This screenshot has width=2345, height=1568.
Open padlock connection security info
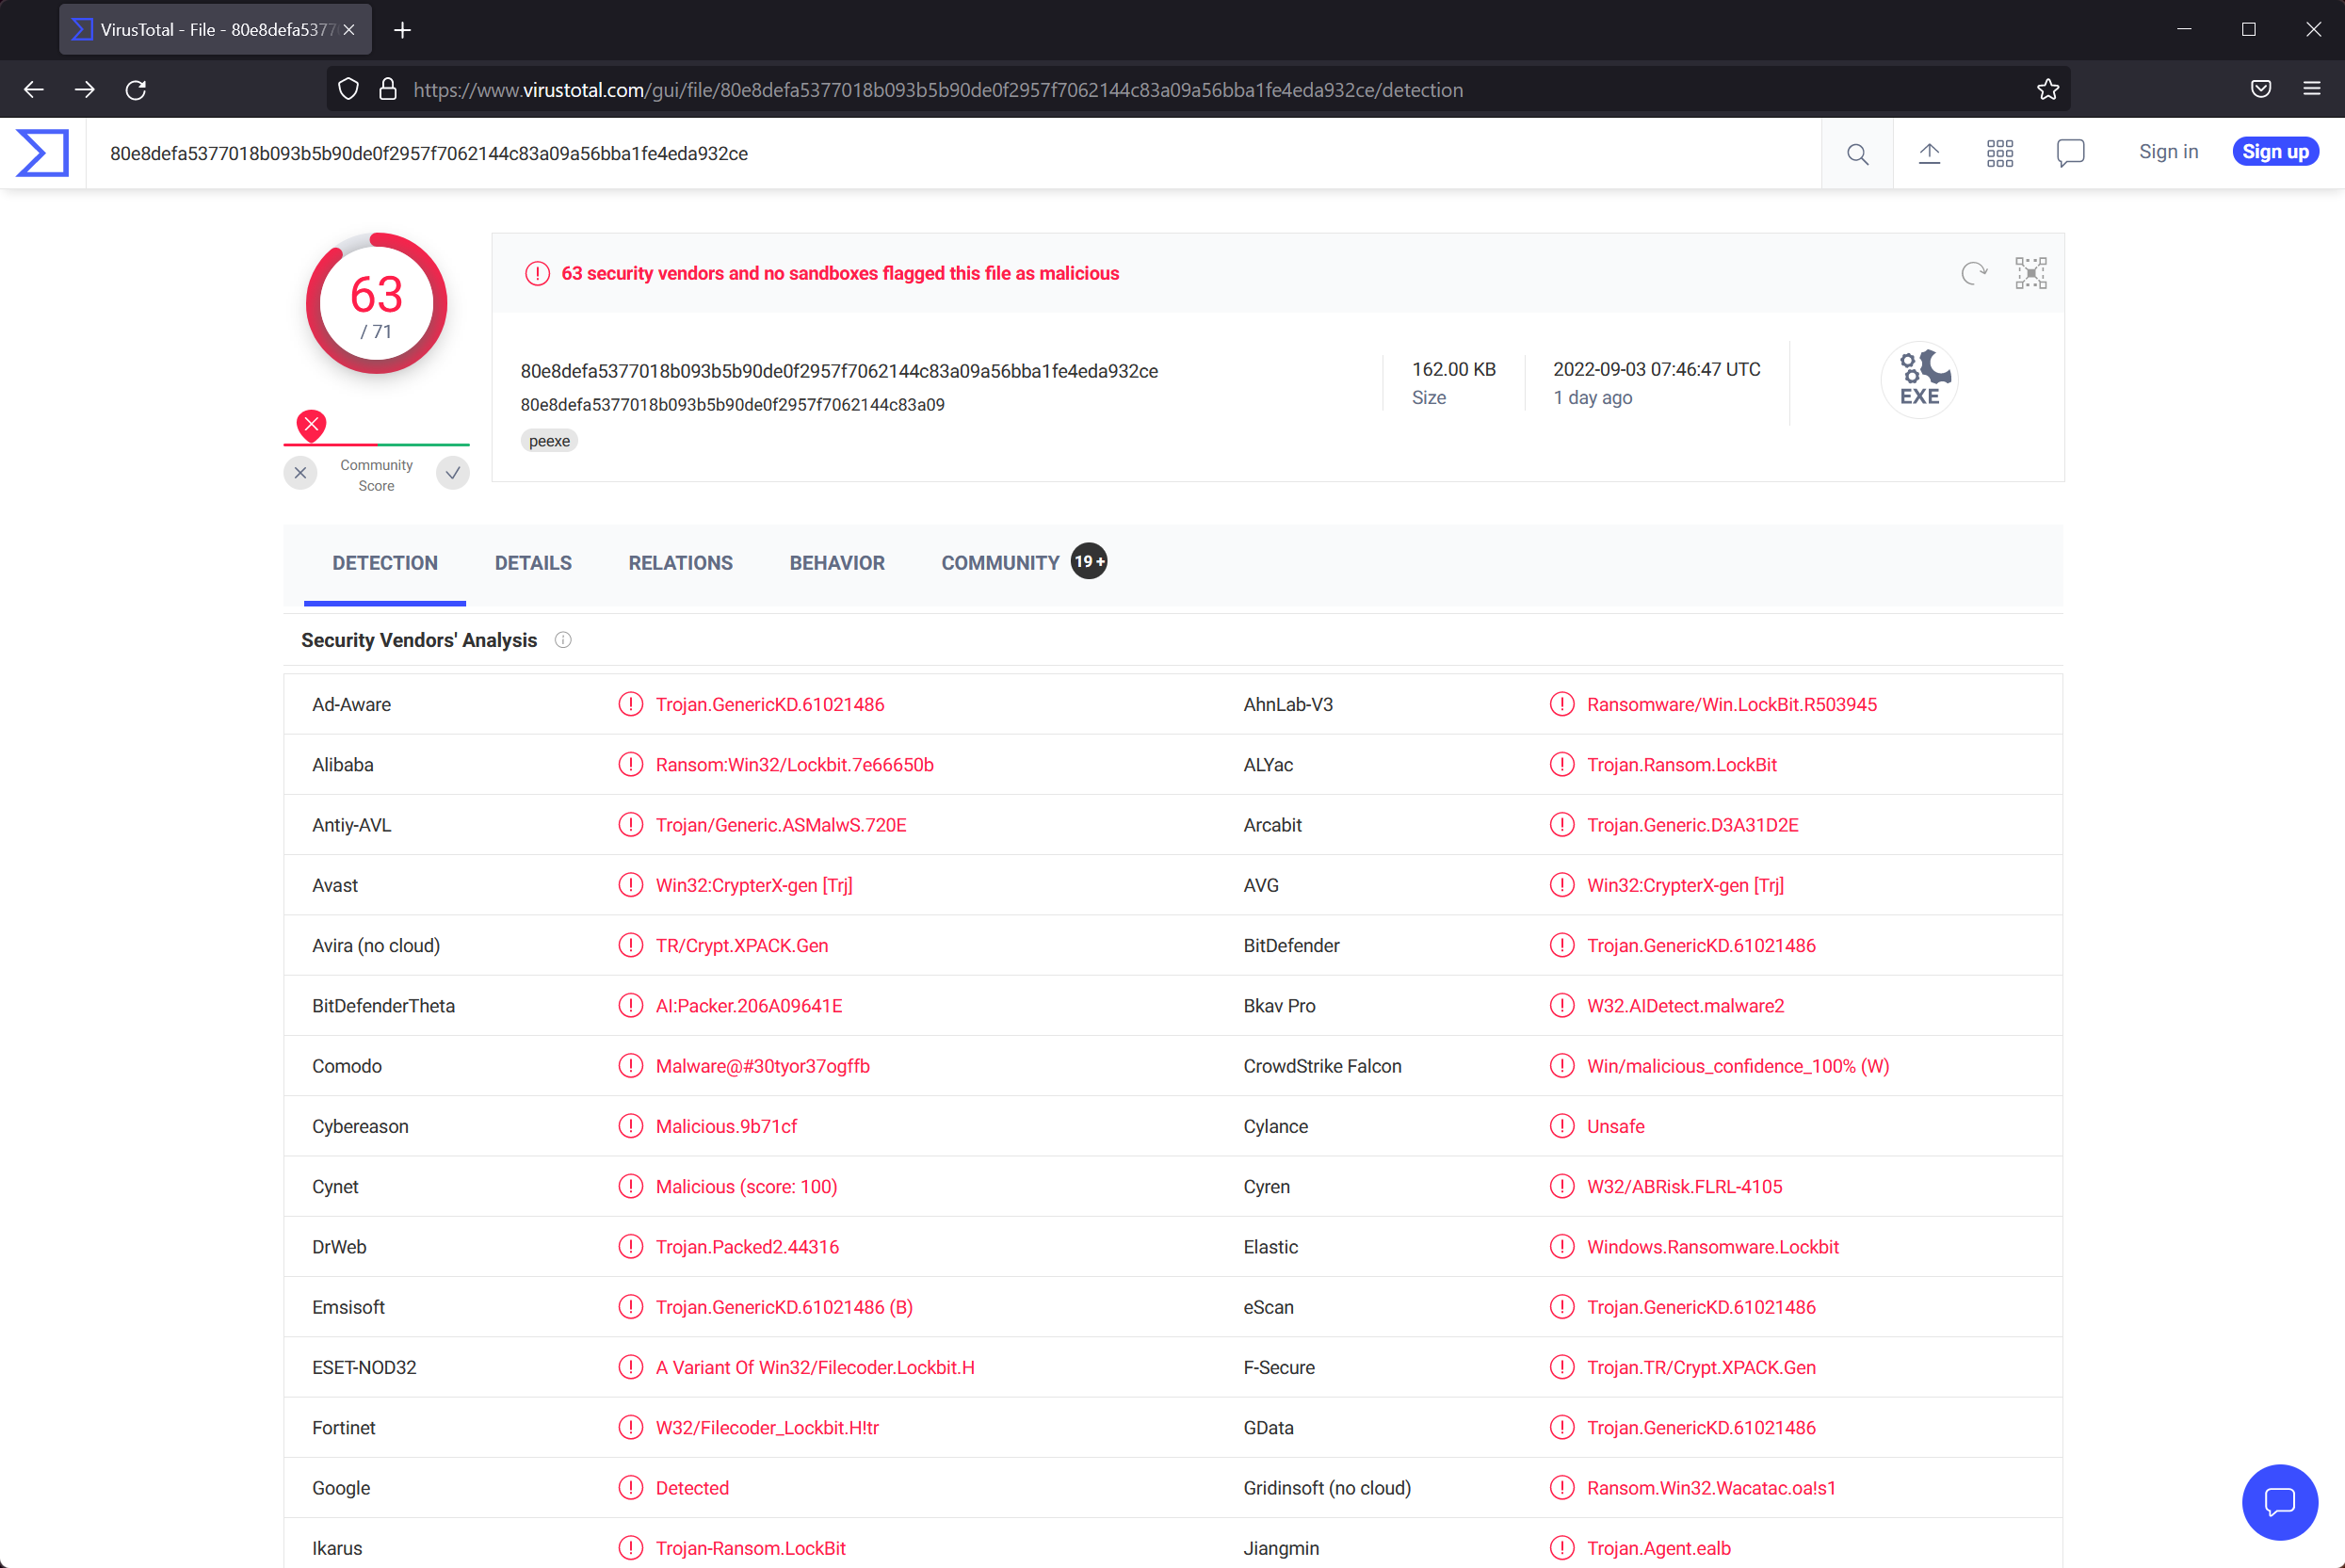pos(388,90)
